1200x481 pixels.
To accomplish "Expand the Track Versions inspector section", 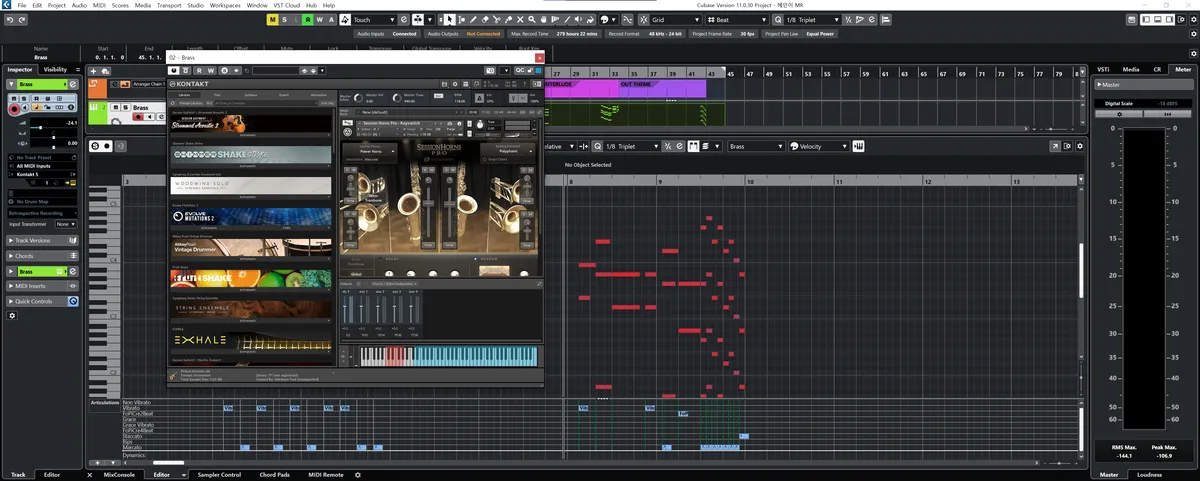I will click(42, 240).
